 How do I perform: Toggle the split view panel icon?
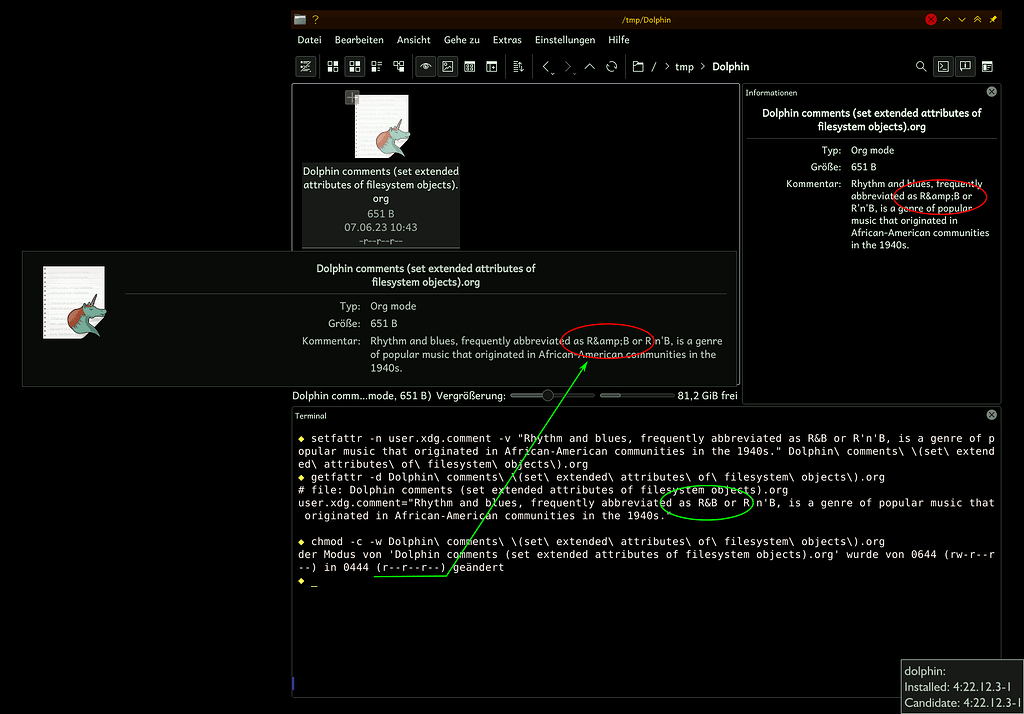965,66
